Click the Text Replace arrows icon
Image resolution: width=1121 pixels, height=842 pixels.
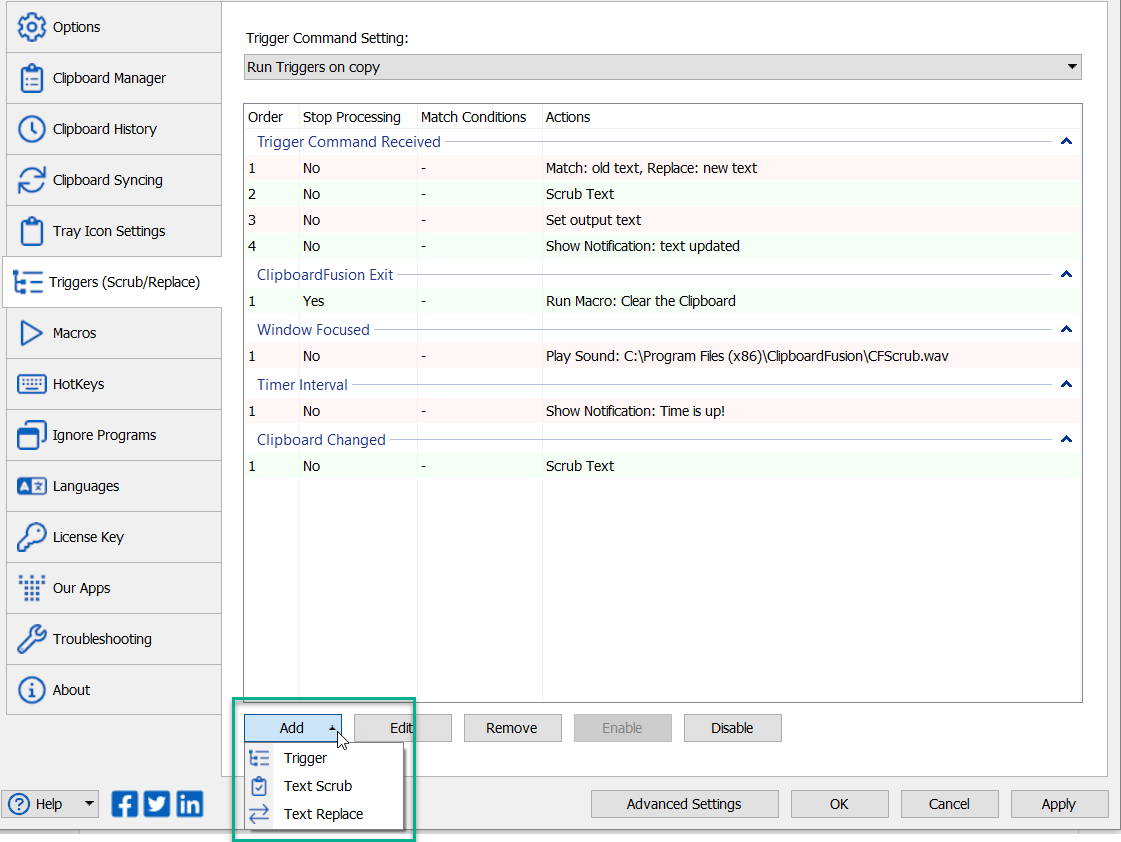point(260,814)
